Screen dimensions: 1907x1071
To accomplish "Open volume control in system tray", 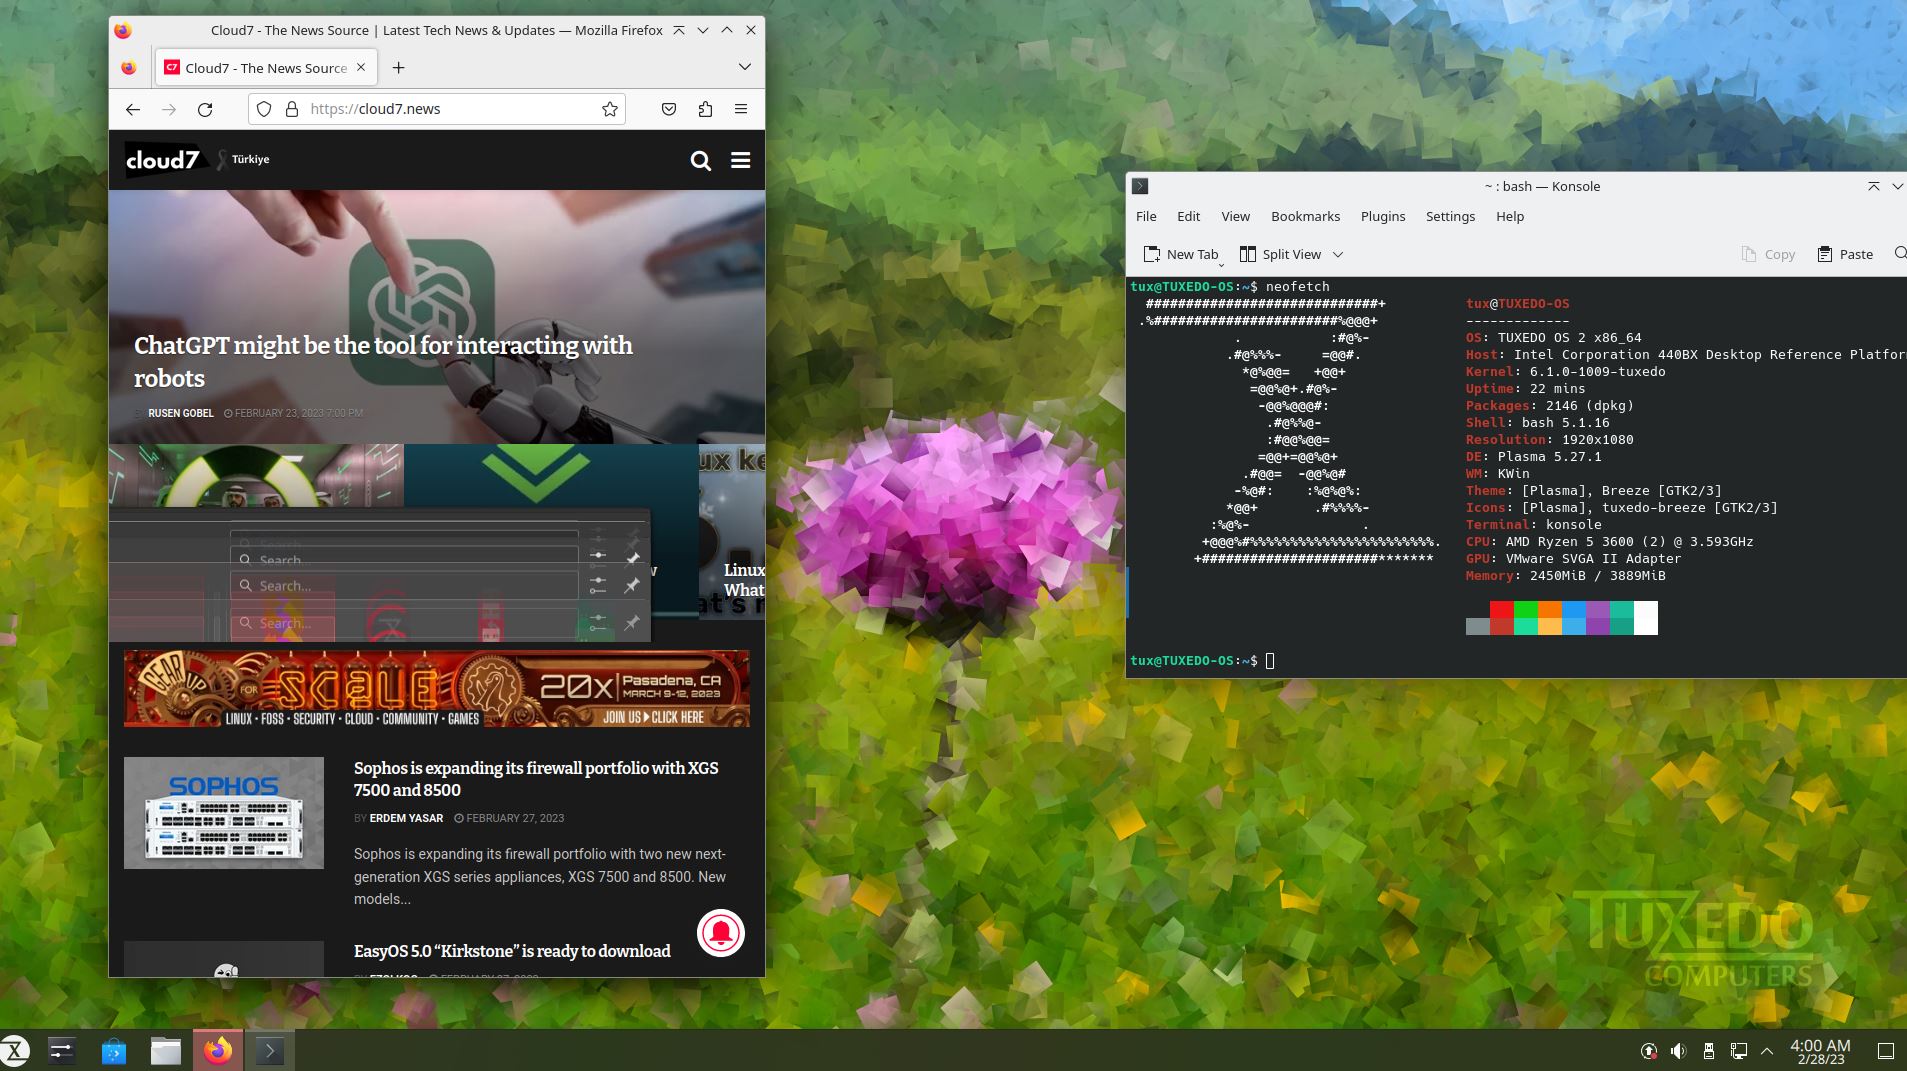I will coord(1679,1051).
